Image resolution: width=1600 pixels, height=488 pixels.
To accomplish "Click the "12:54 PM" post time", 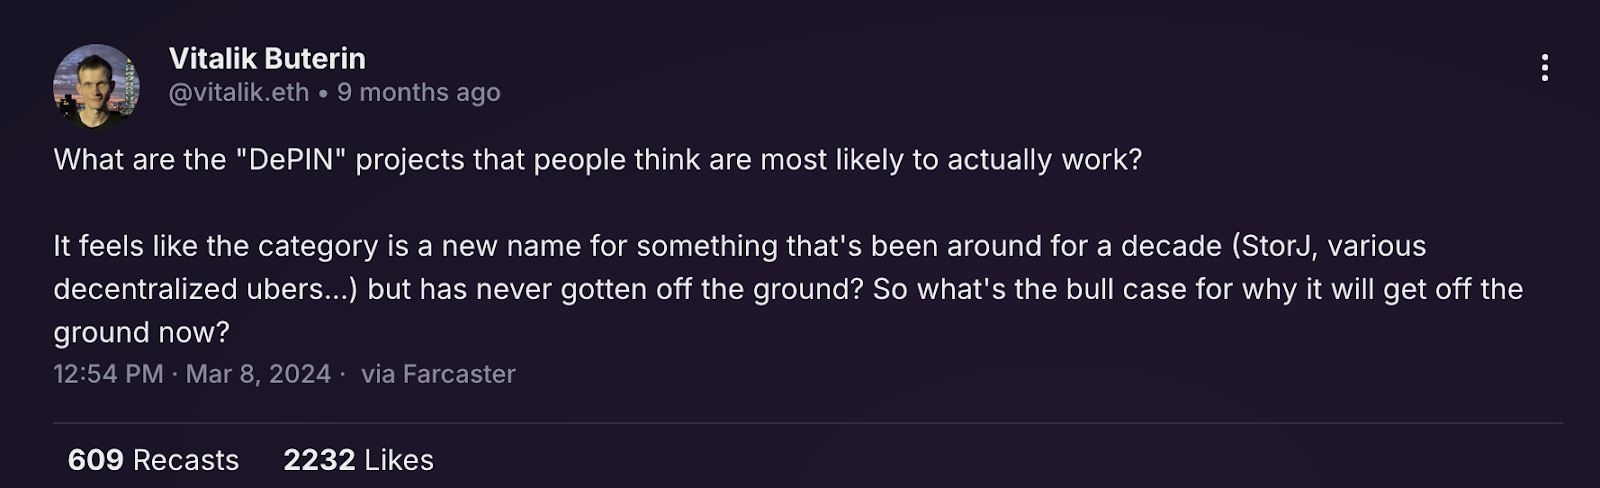I will click(x=108, y=374).
